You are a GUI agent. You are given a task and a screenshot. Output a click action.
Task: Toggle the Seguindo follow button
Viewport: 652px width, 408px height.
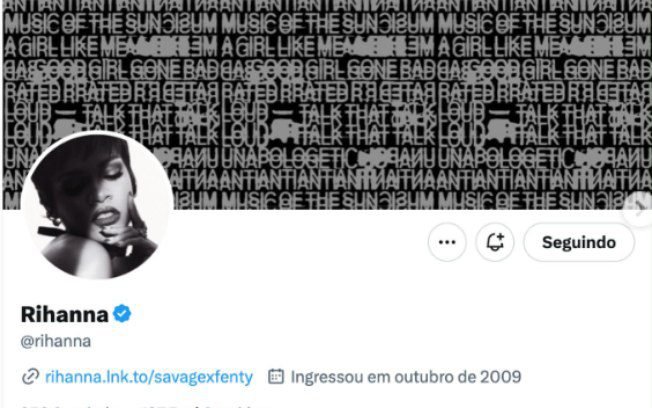coord(579,242)
